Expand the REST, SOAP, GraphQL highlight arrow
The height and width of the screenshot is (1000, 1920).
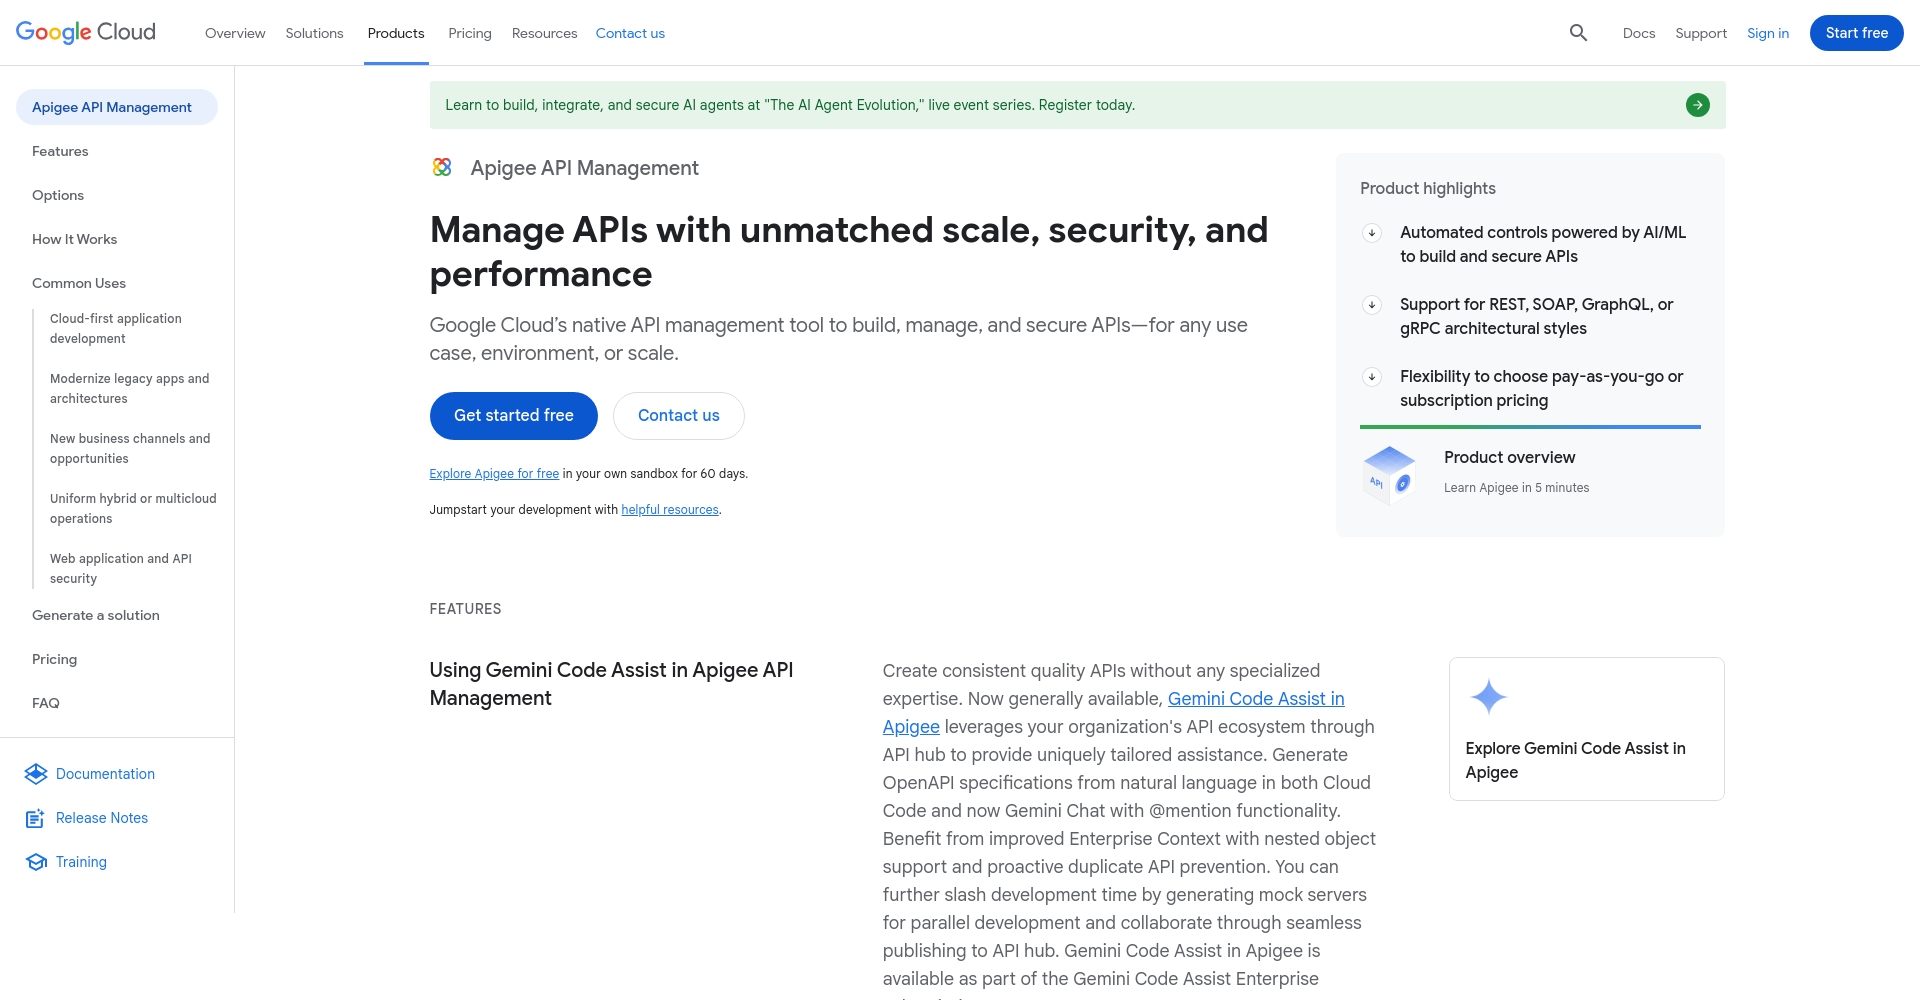tap(1372, 305)
